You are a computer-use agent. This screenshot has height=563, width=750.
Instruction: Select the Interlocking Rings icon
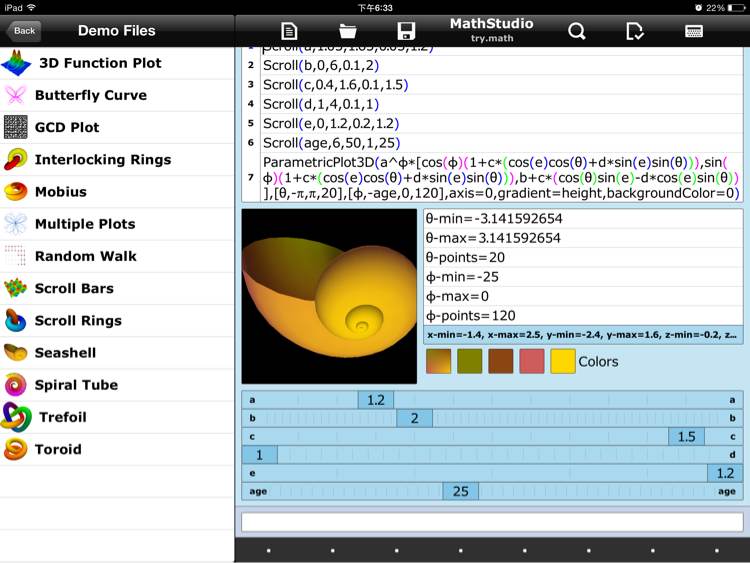(16, 159)
